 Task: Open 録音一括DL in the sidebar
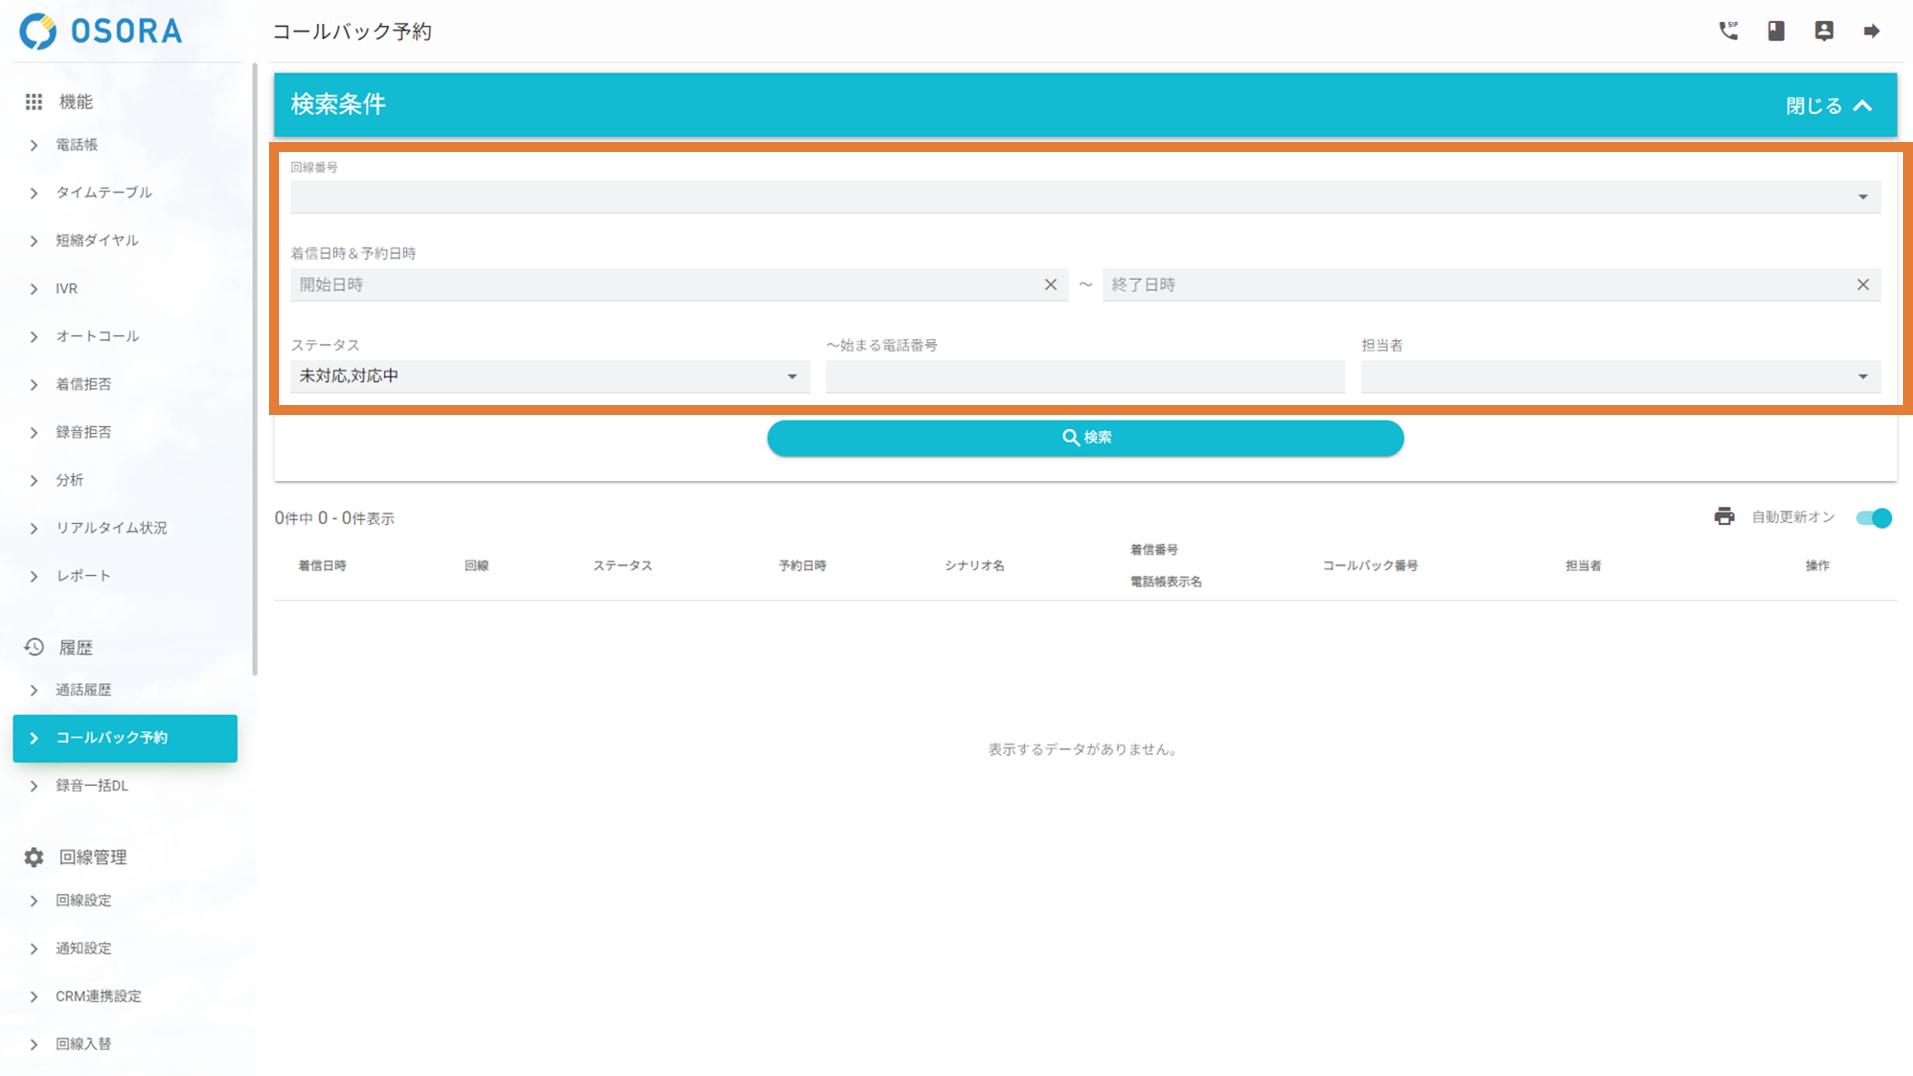tap(91, 786)
